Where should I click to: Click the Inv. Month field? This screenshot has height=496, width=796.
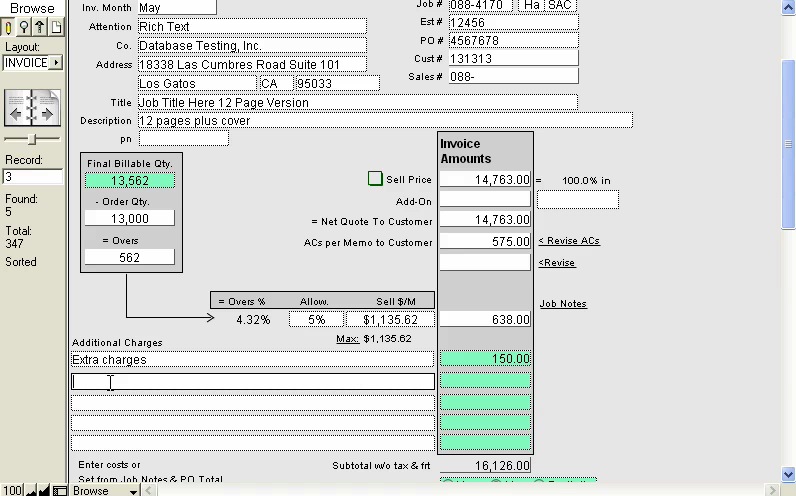point(177,8)
